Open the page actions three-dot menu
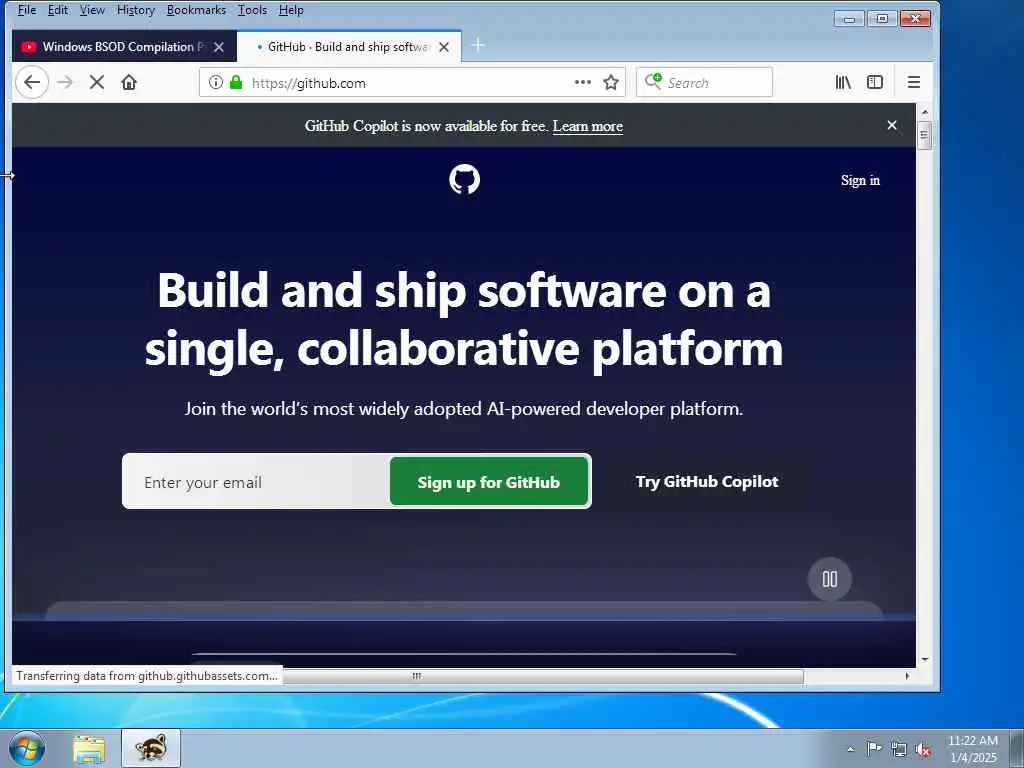This screenshot has width=1024, height=768. pyautogui.click(x=583, y=82)
